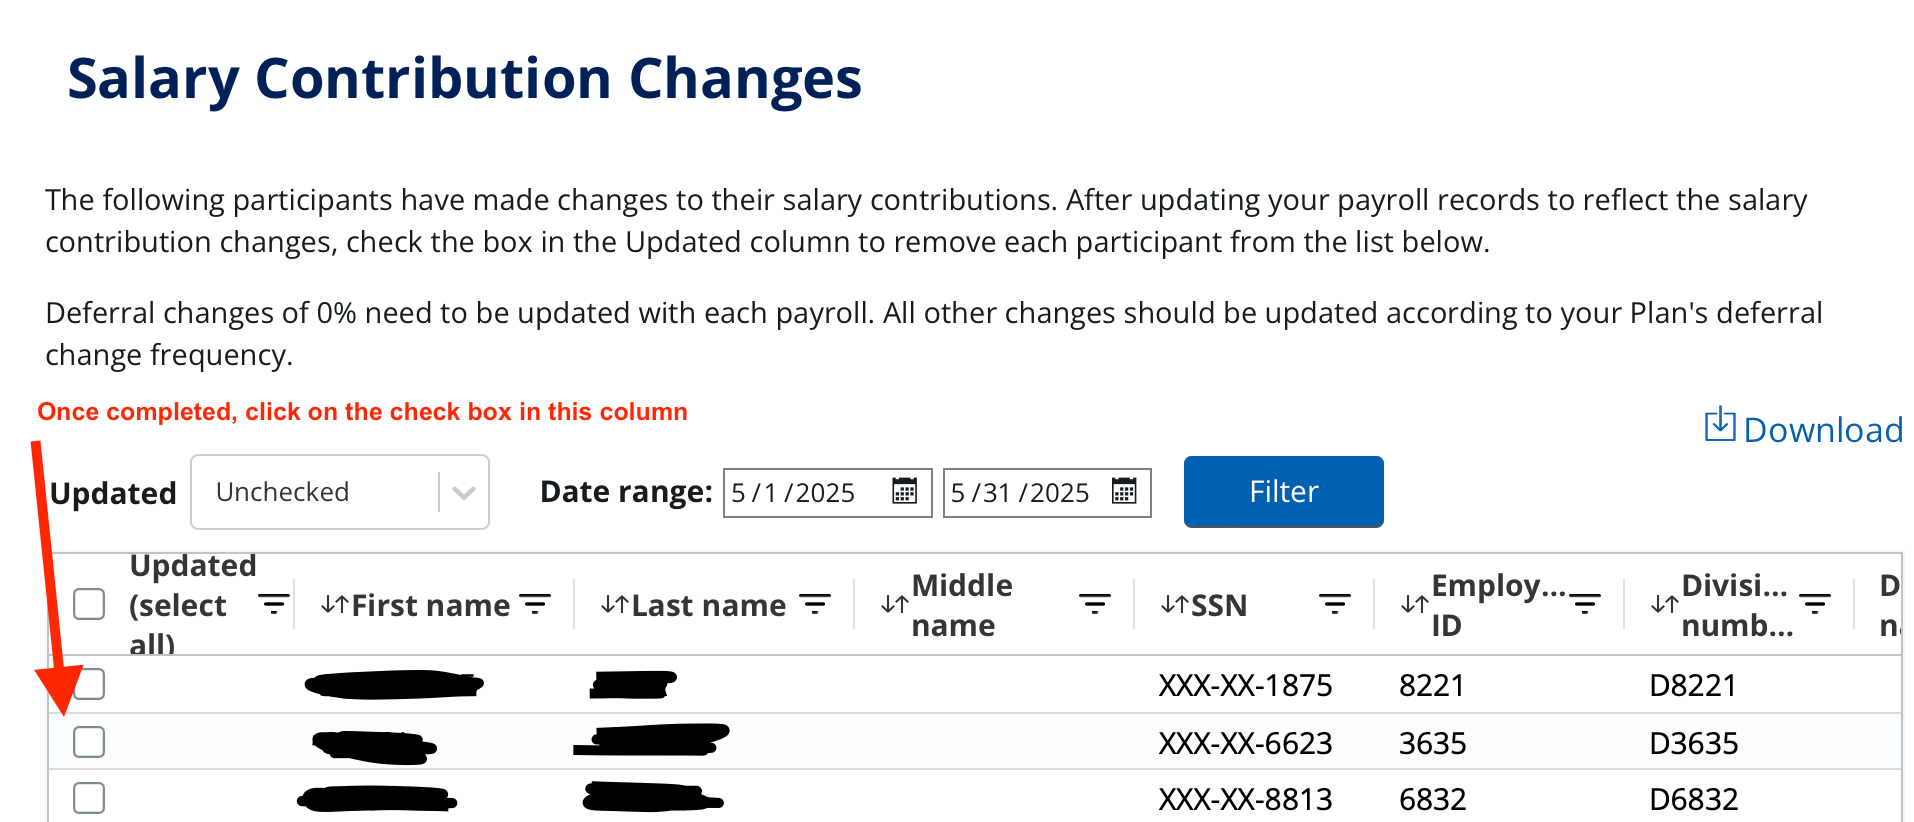This screenshot has width=1914, height=822.
Task: Open the Updated status dropdown showing Unchecked
Action: (x=340, y=492)
